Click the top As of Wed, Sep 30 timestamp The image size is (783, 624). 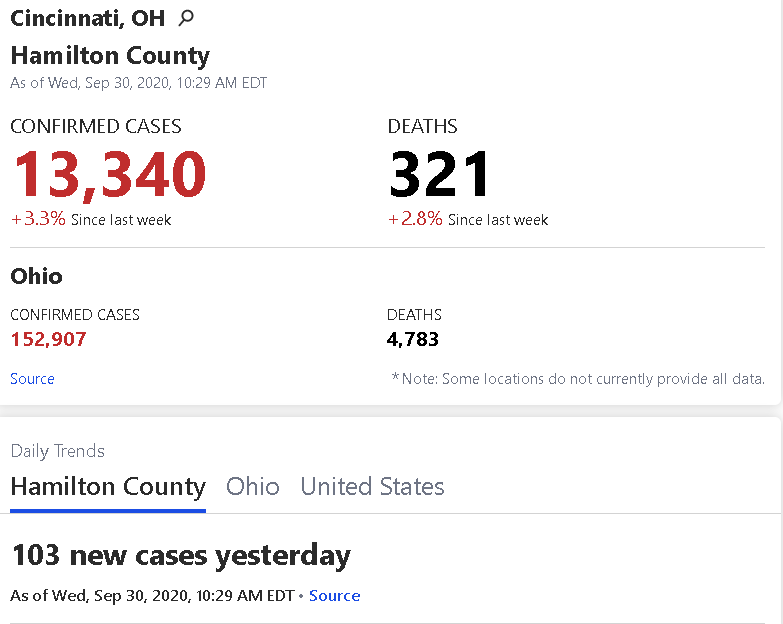point(139,82)
